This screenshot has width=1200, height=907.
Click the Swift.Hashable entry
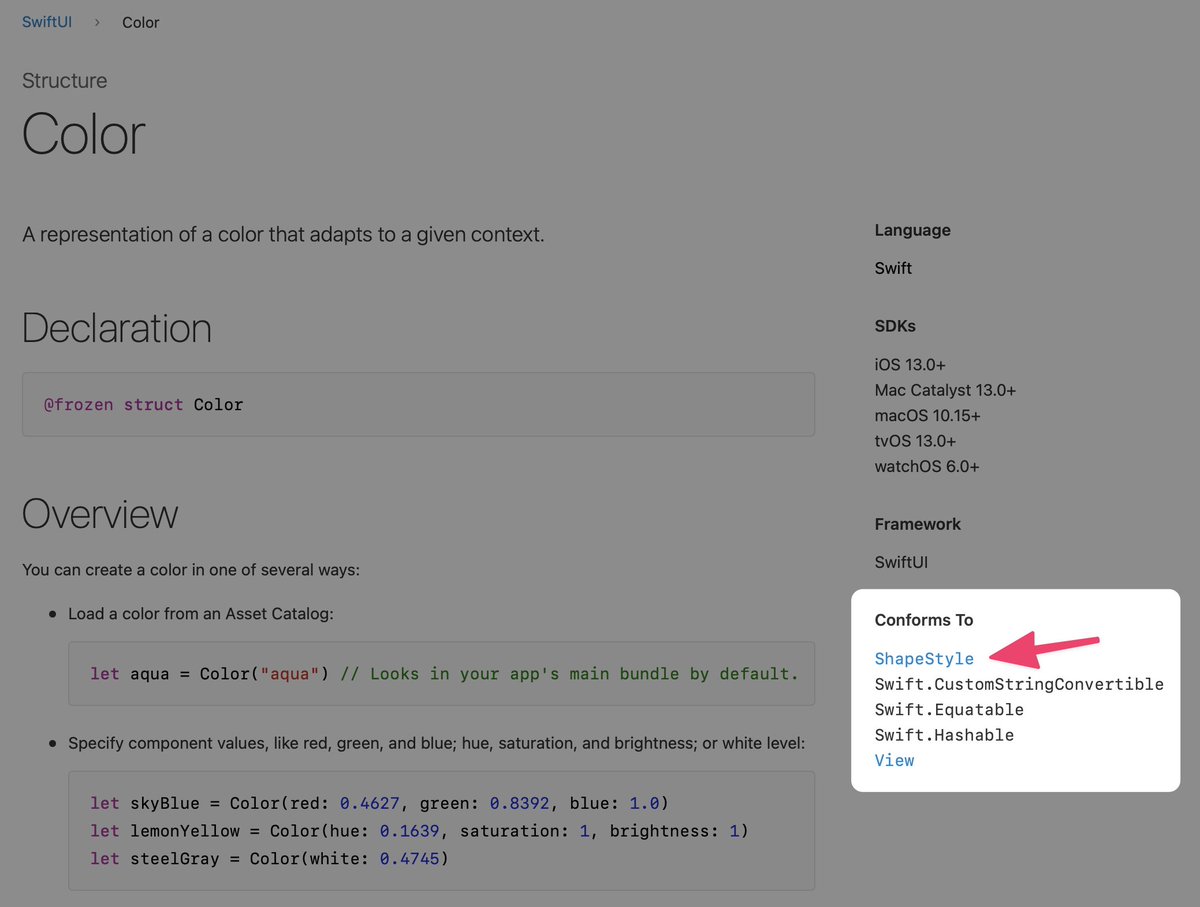pyautogui.click(x=944, y=735)
